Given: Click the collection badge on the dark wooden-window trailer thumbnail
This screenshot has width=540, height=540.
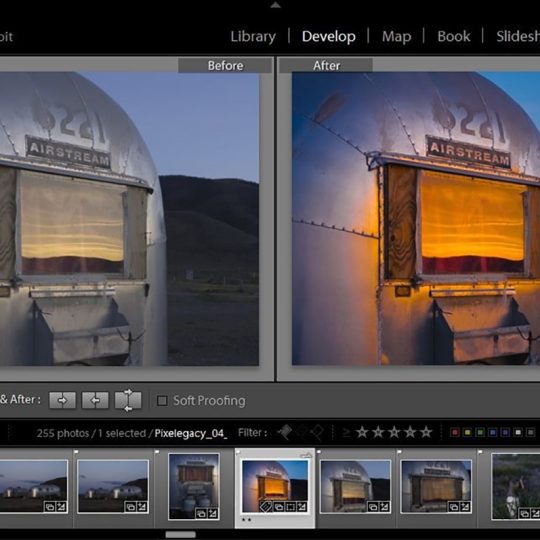Looking at the screenshot, I should [x=454, y=507].
